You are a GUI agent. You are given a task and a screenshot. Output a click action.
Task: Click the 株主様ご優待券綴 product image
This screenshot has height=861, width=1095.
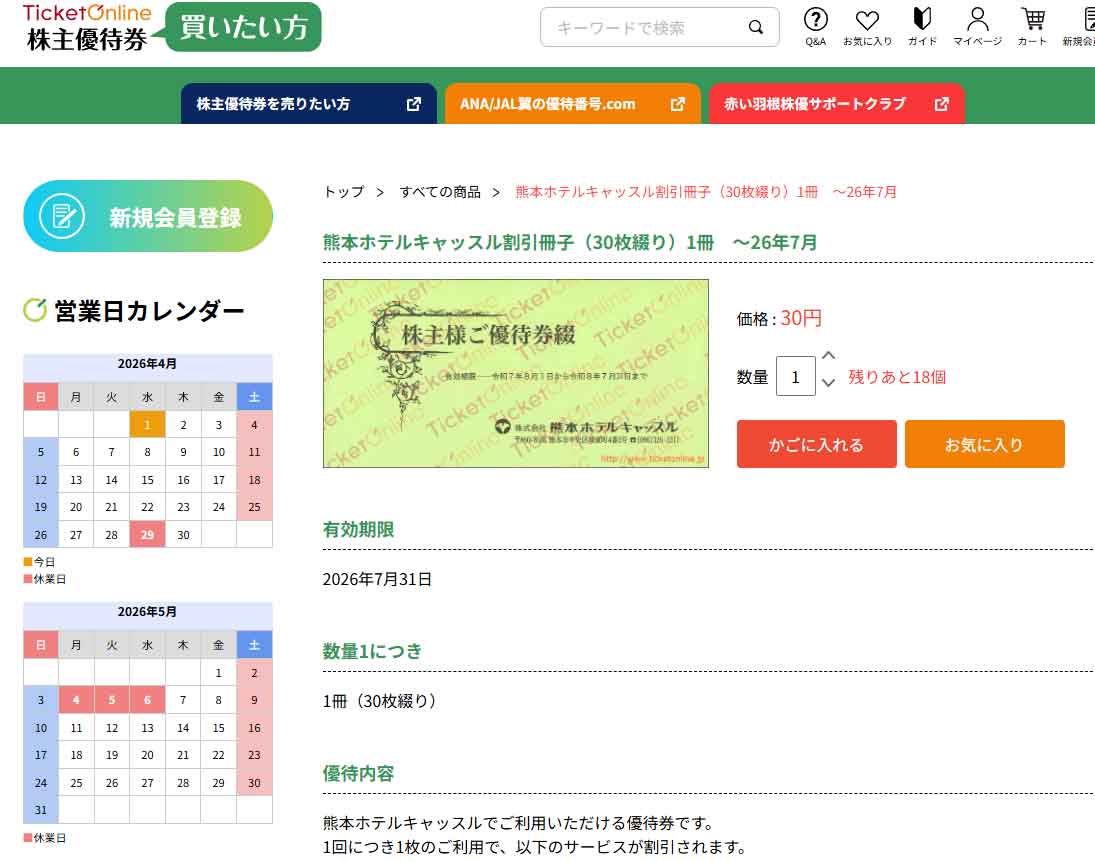click(515, 373)
